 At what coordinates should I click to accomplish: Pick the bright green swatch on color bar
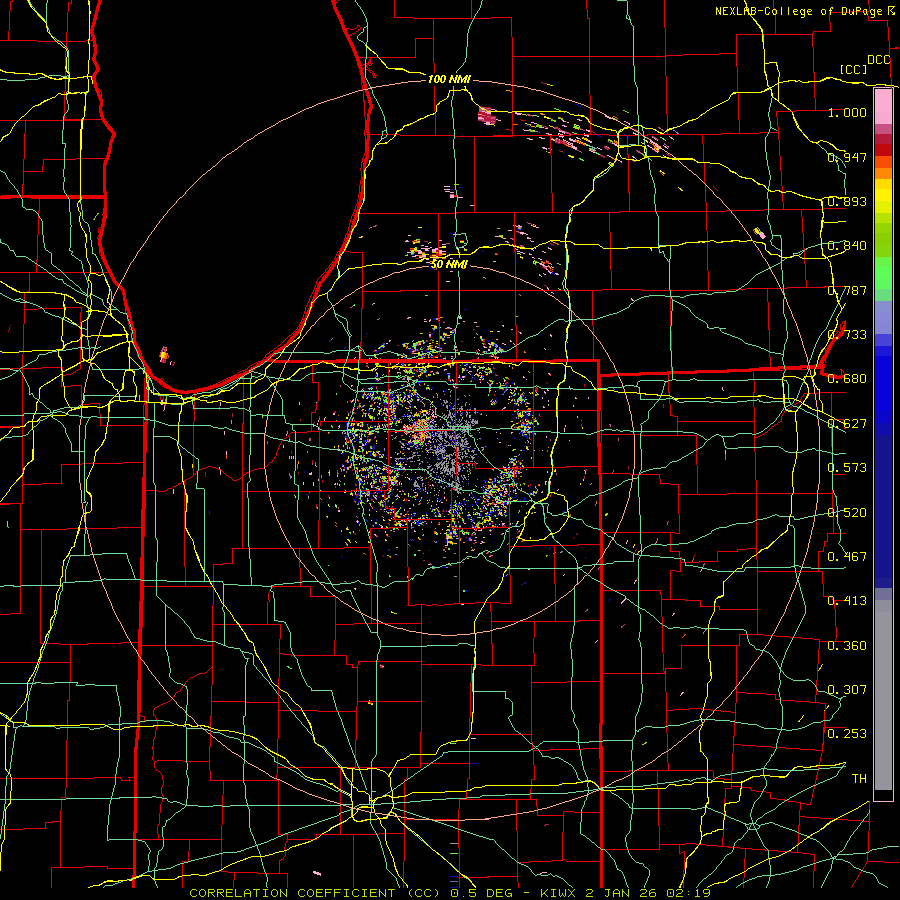(883, 273)
